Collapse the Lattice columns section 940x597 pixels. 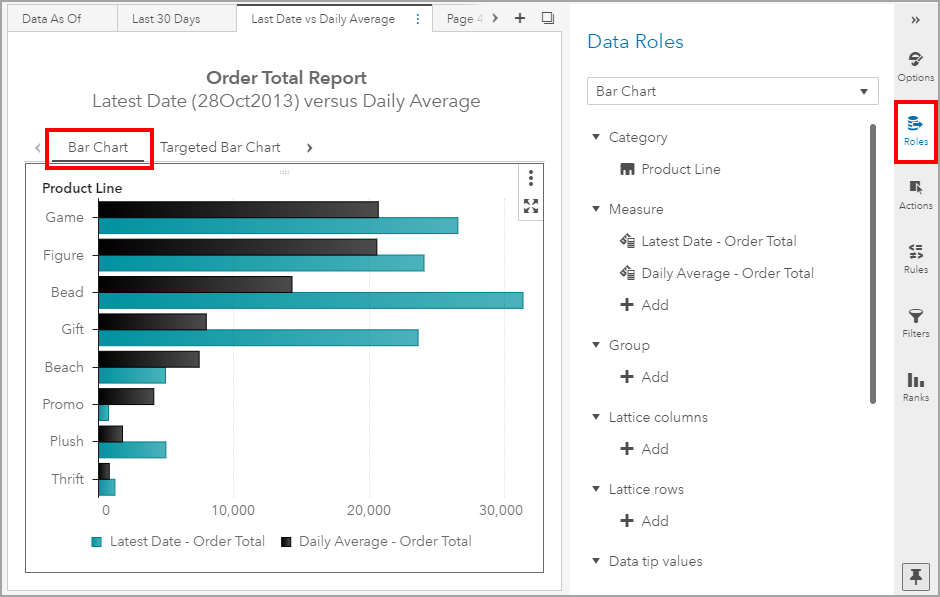coord(597,417)
